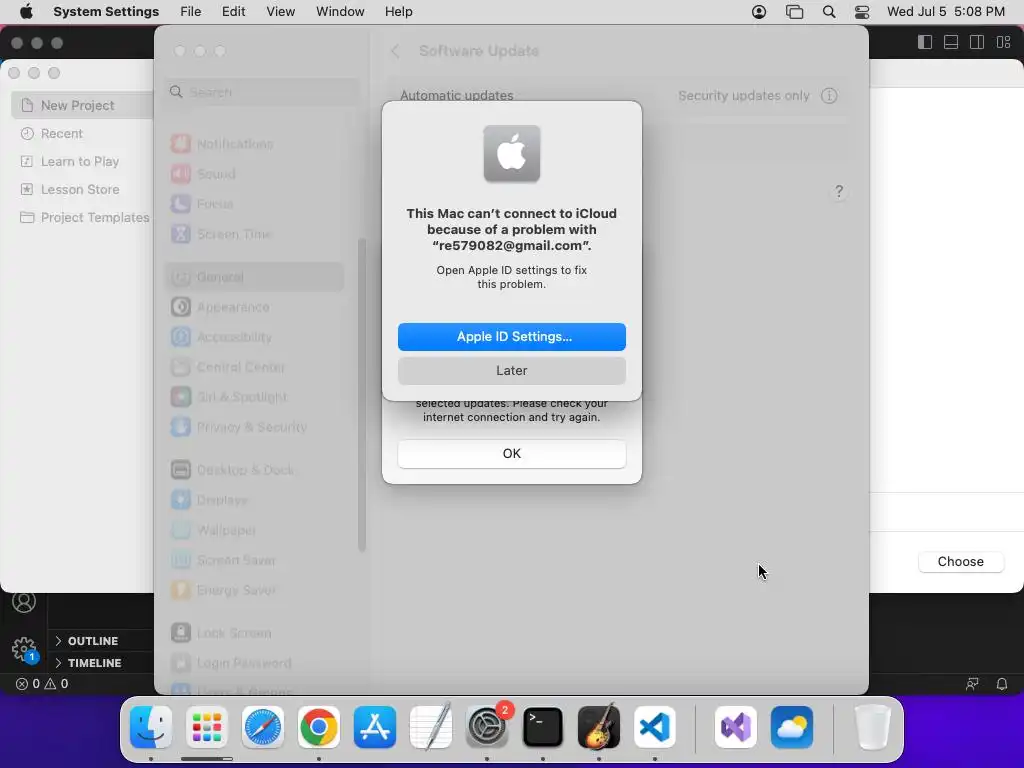Screen dimensions: 1024x768
Task: Open Finder from the Dock
Action: 151,727
